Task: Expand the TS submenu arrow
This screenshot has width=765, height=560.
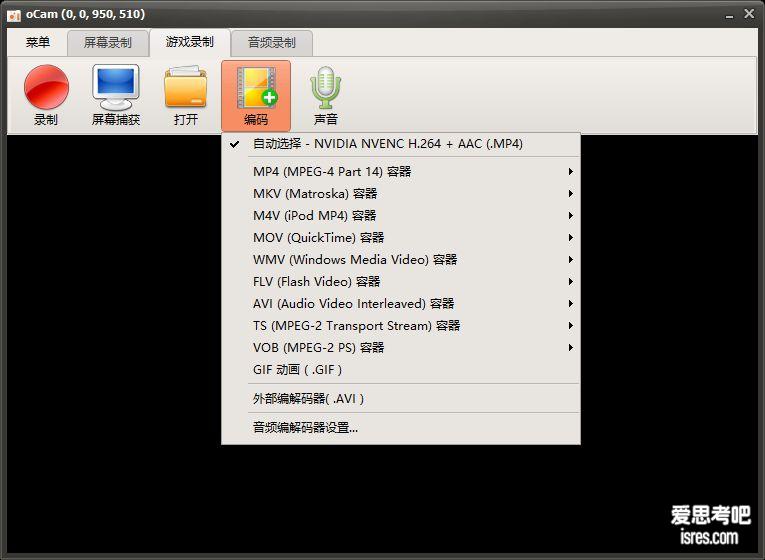Action: (x=570, y=325)
